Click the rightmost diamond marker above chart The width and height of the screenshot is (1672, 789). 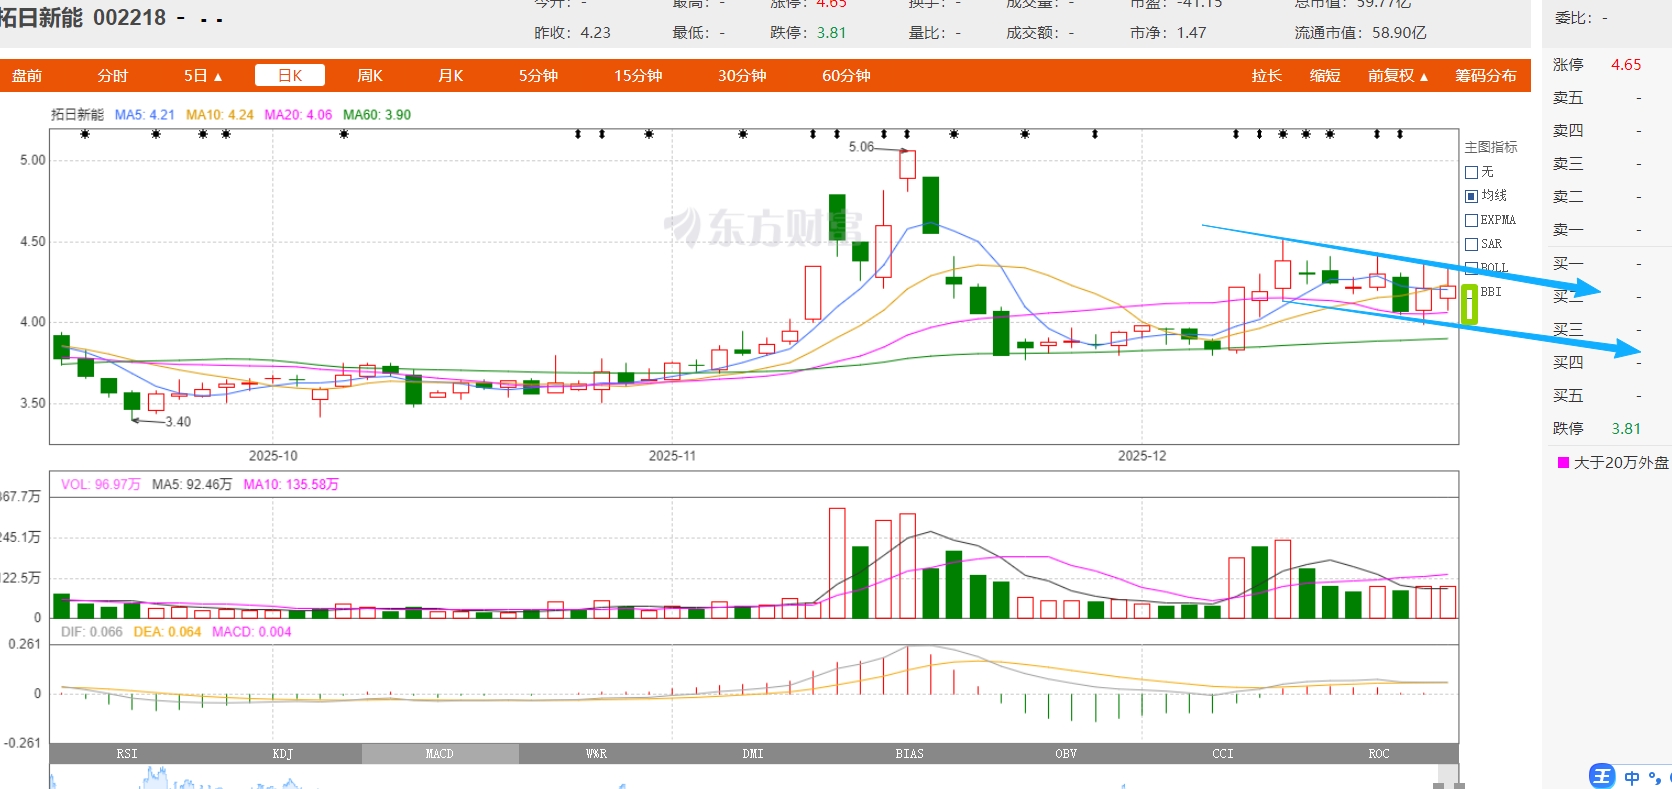click(x=1400, y=134)
